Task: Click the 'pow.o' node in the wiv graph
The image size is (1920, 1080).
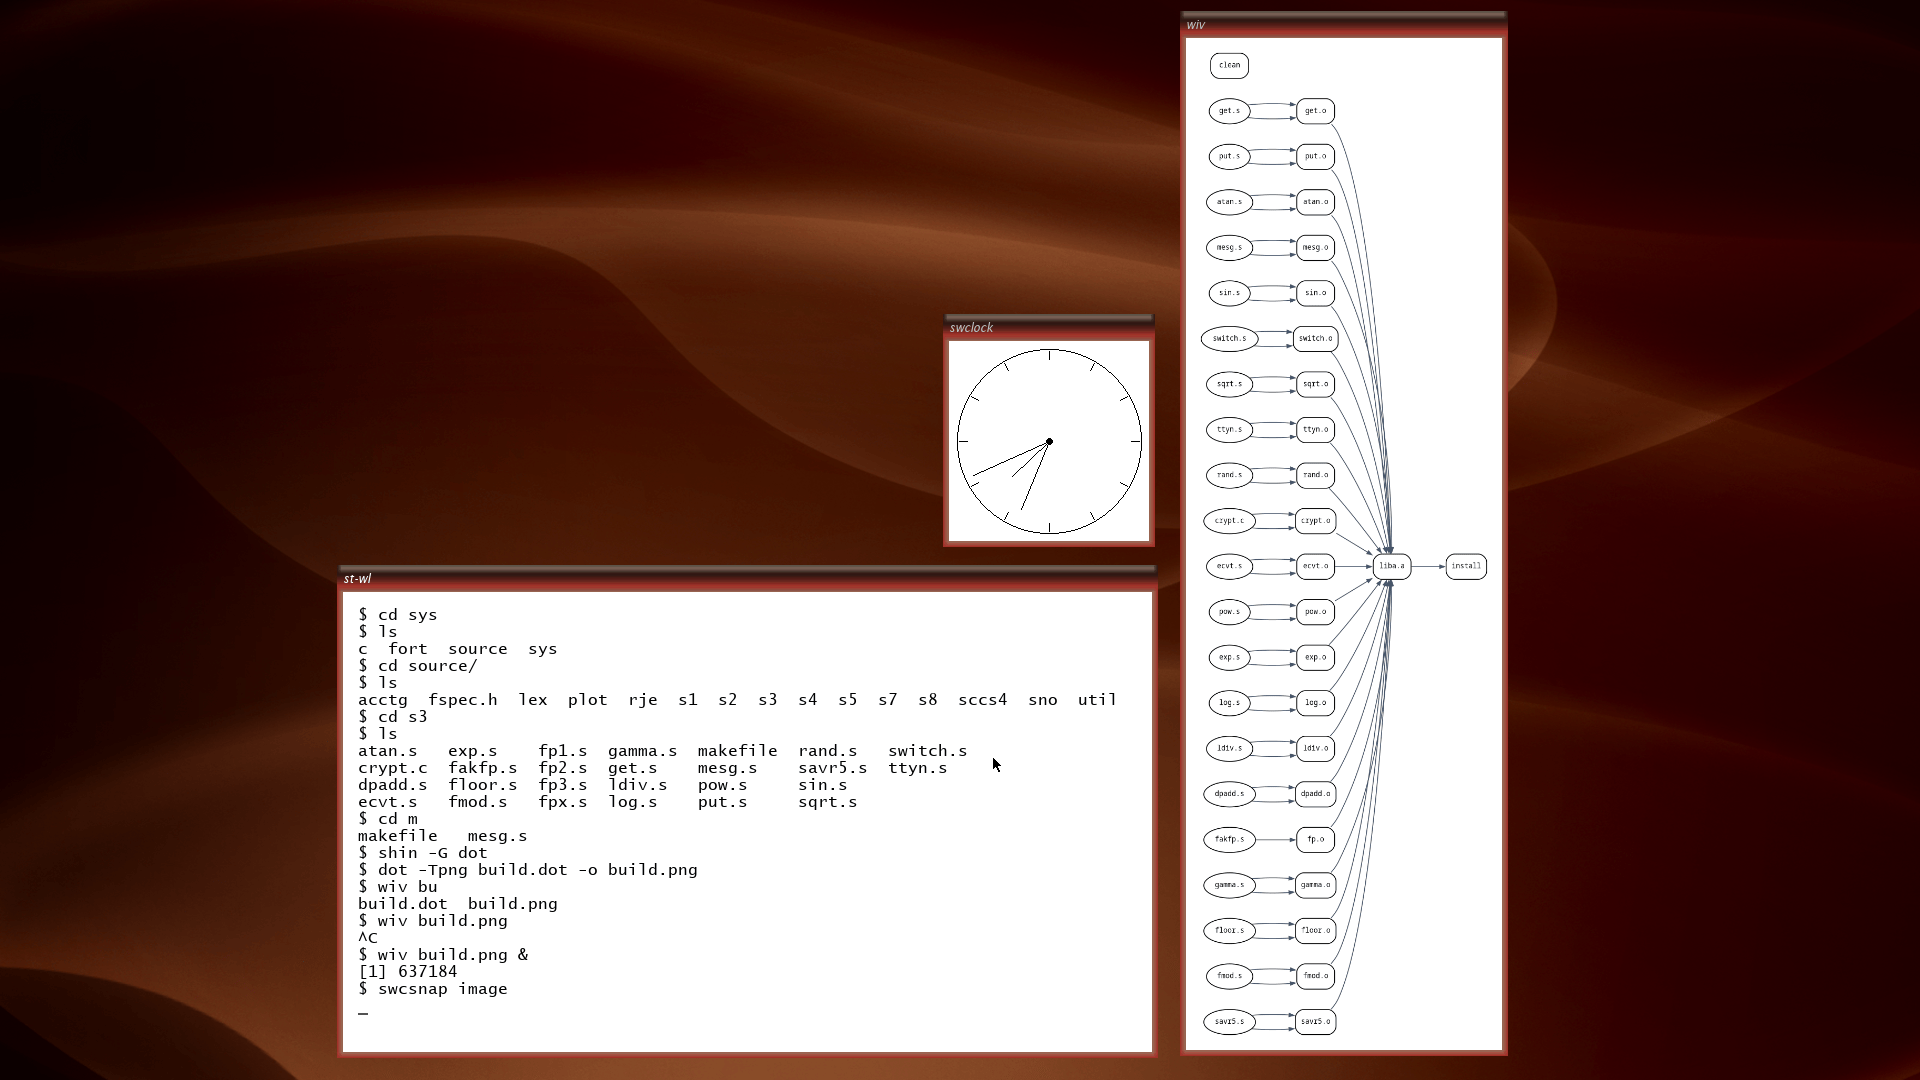Action: pyautogui.click(x=1315, y=611)
